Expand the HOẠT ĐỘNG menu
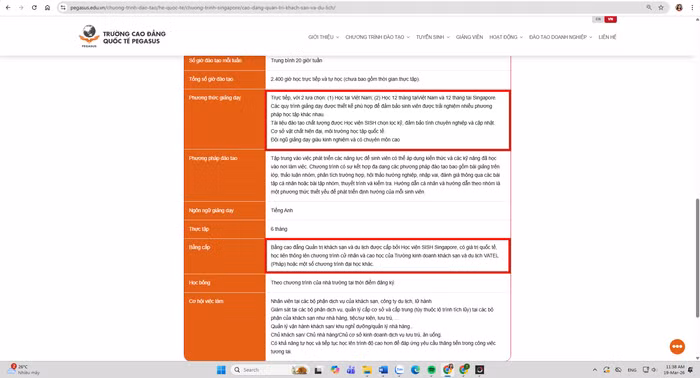Image resolution: width=700 pixels, height=378 pixels. (506, 37)
